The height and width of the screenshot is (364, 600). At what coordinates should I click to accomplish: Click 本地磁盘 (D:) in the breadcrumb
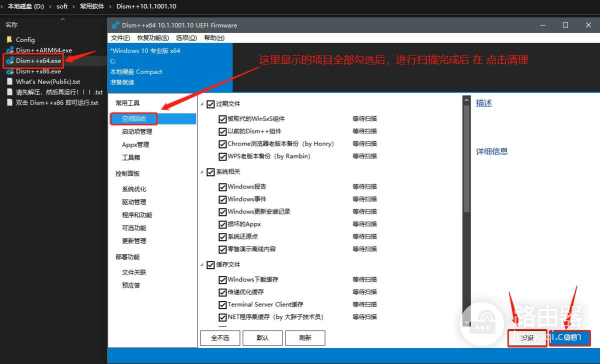(26, 7)
